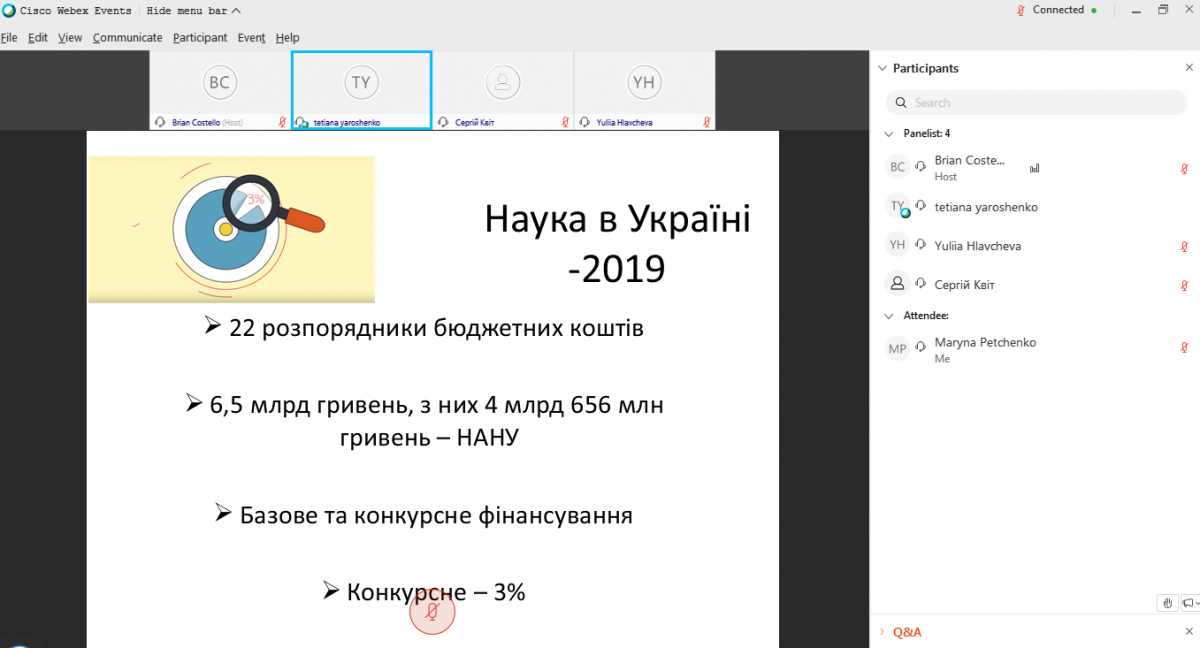Collapse the Panelist: 4 group

coord(888,133)
